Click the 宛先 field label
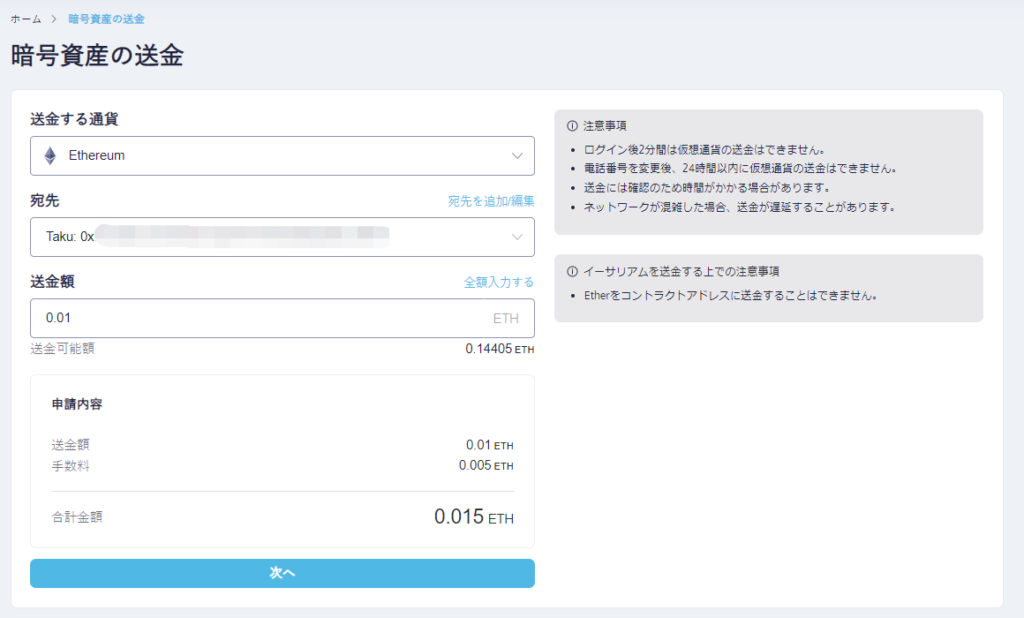The height and width of the screenshot is (618, 1024). pos(44,201)
